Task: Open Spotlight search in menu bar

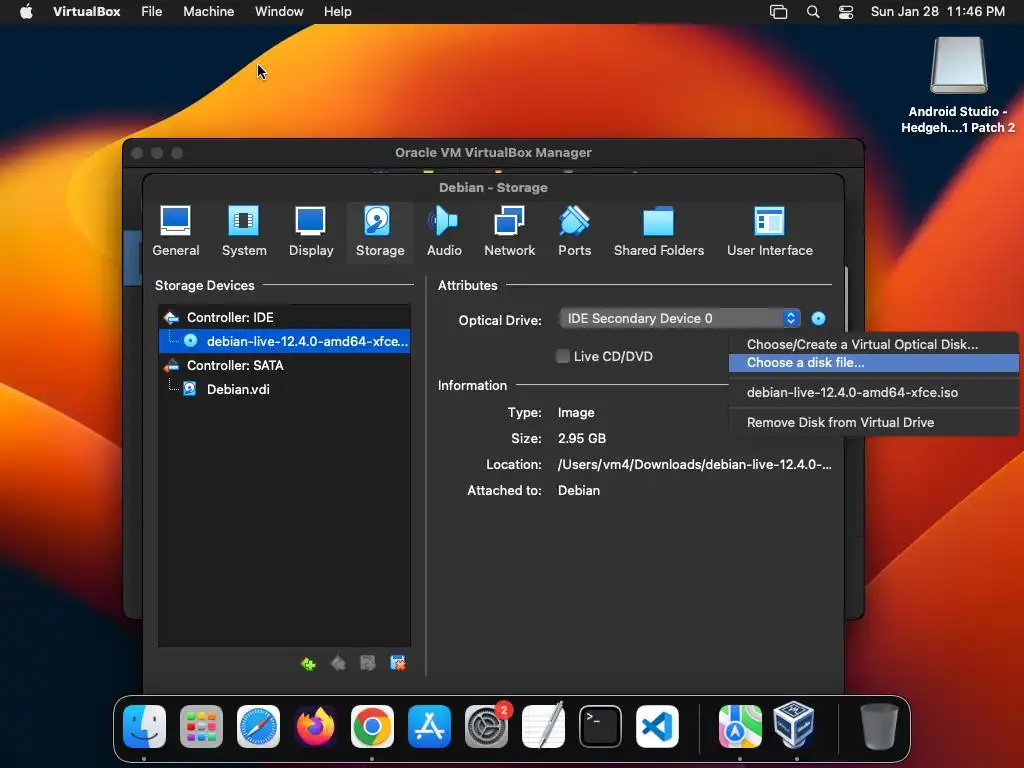Action: tap(813, 12)
